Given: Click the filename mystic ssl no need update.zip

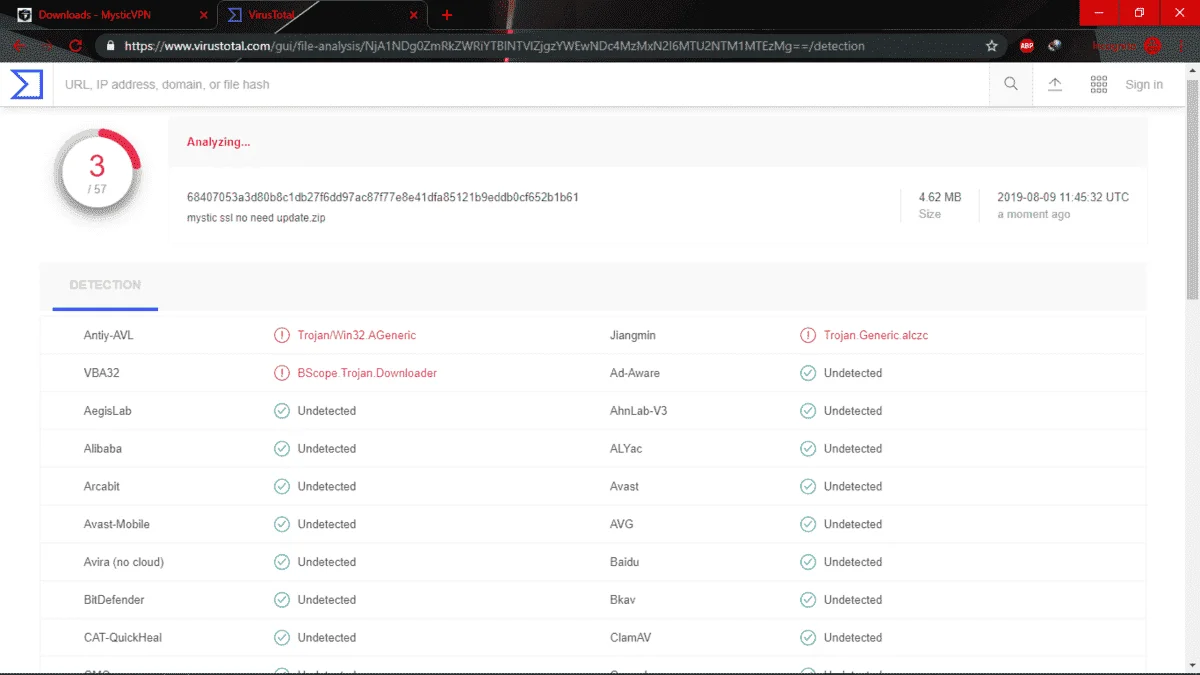Looking at the screenshot, I should 256,218.
